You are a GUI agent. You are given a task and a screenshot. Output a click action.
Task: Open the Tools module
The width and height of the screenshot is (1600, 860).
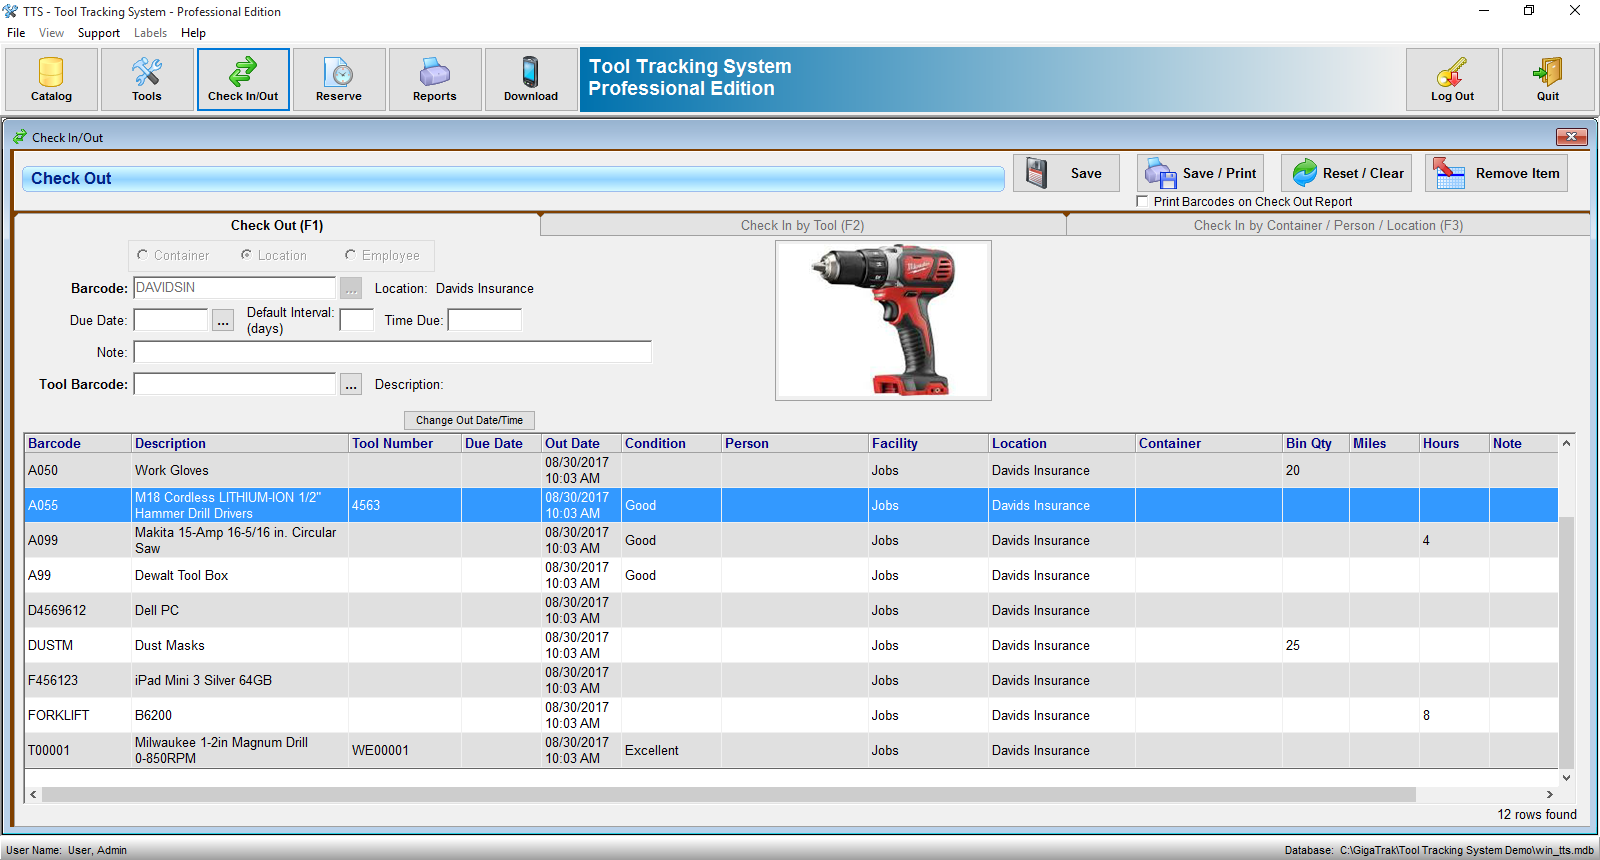click(x=147, y=79)
